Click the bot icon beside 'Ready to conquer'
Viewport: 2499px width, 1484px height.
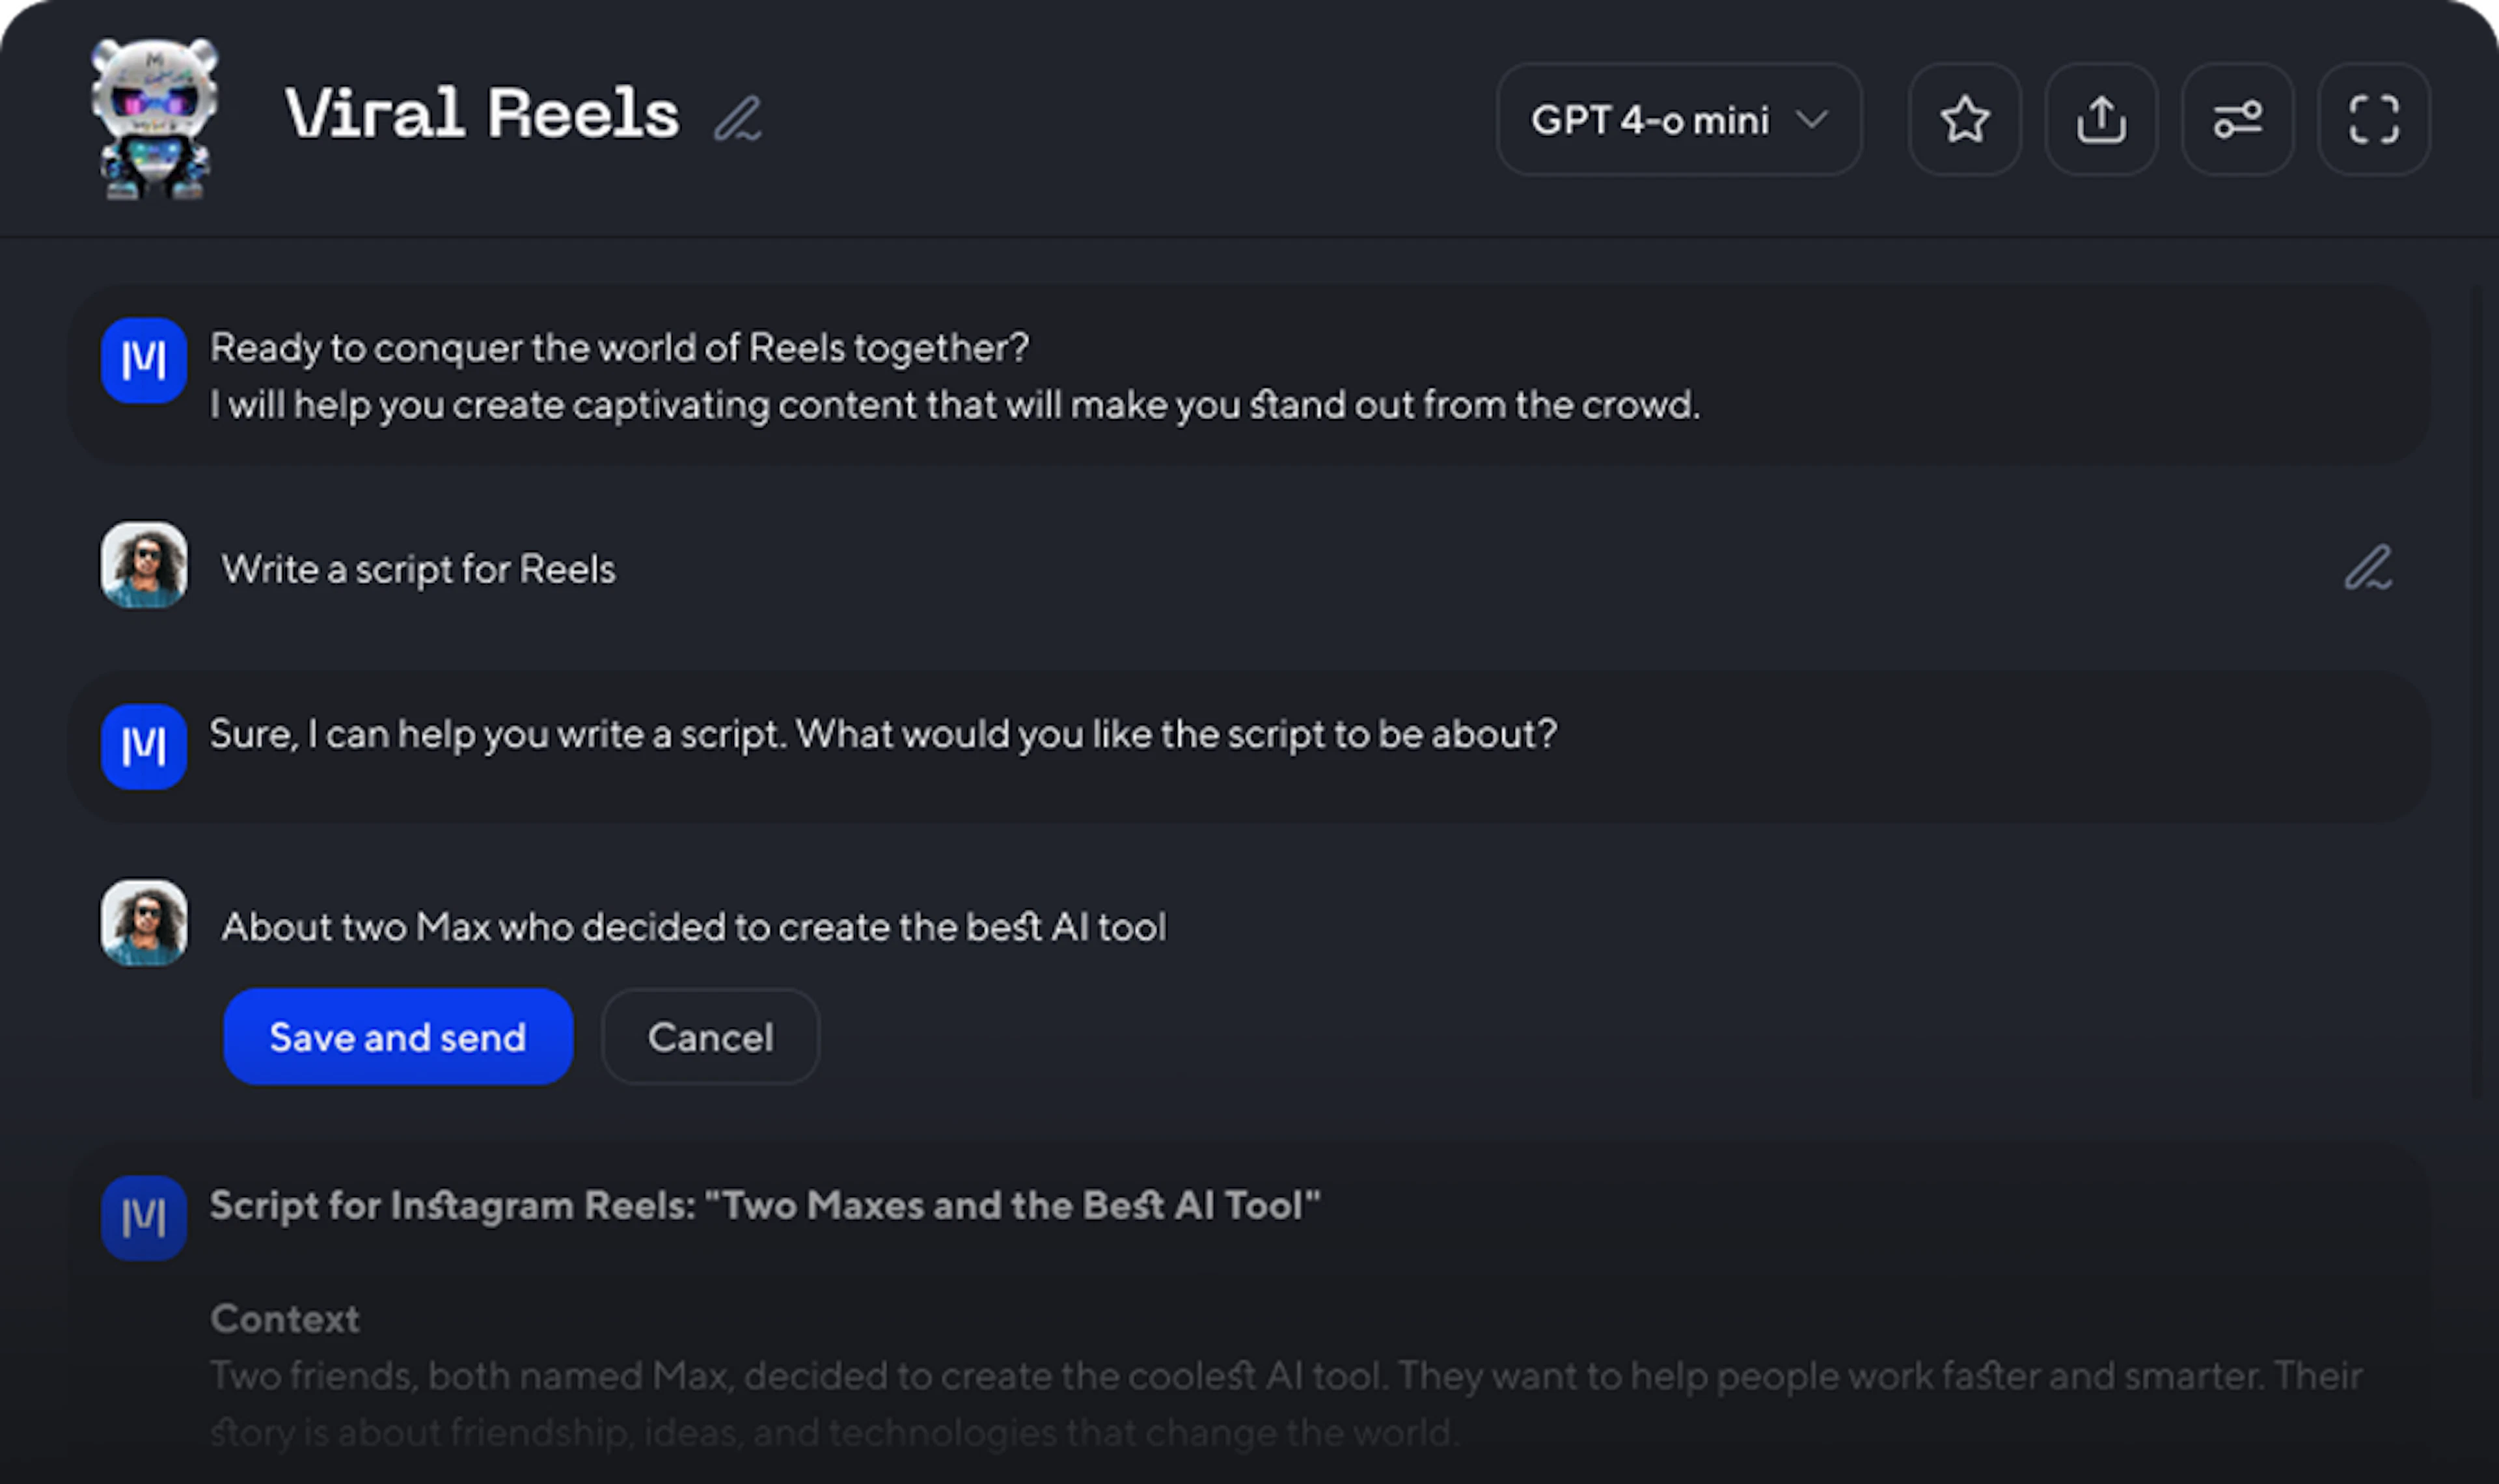click(x=144, y=360)
